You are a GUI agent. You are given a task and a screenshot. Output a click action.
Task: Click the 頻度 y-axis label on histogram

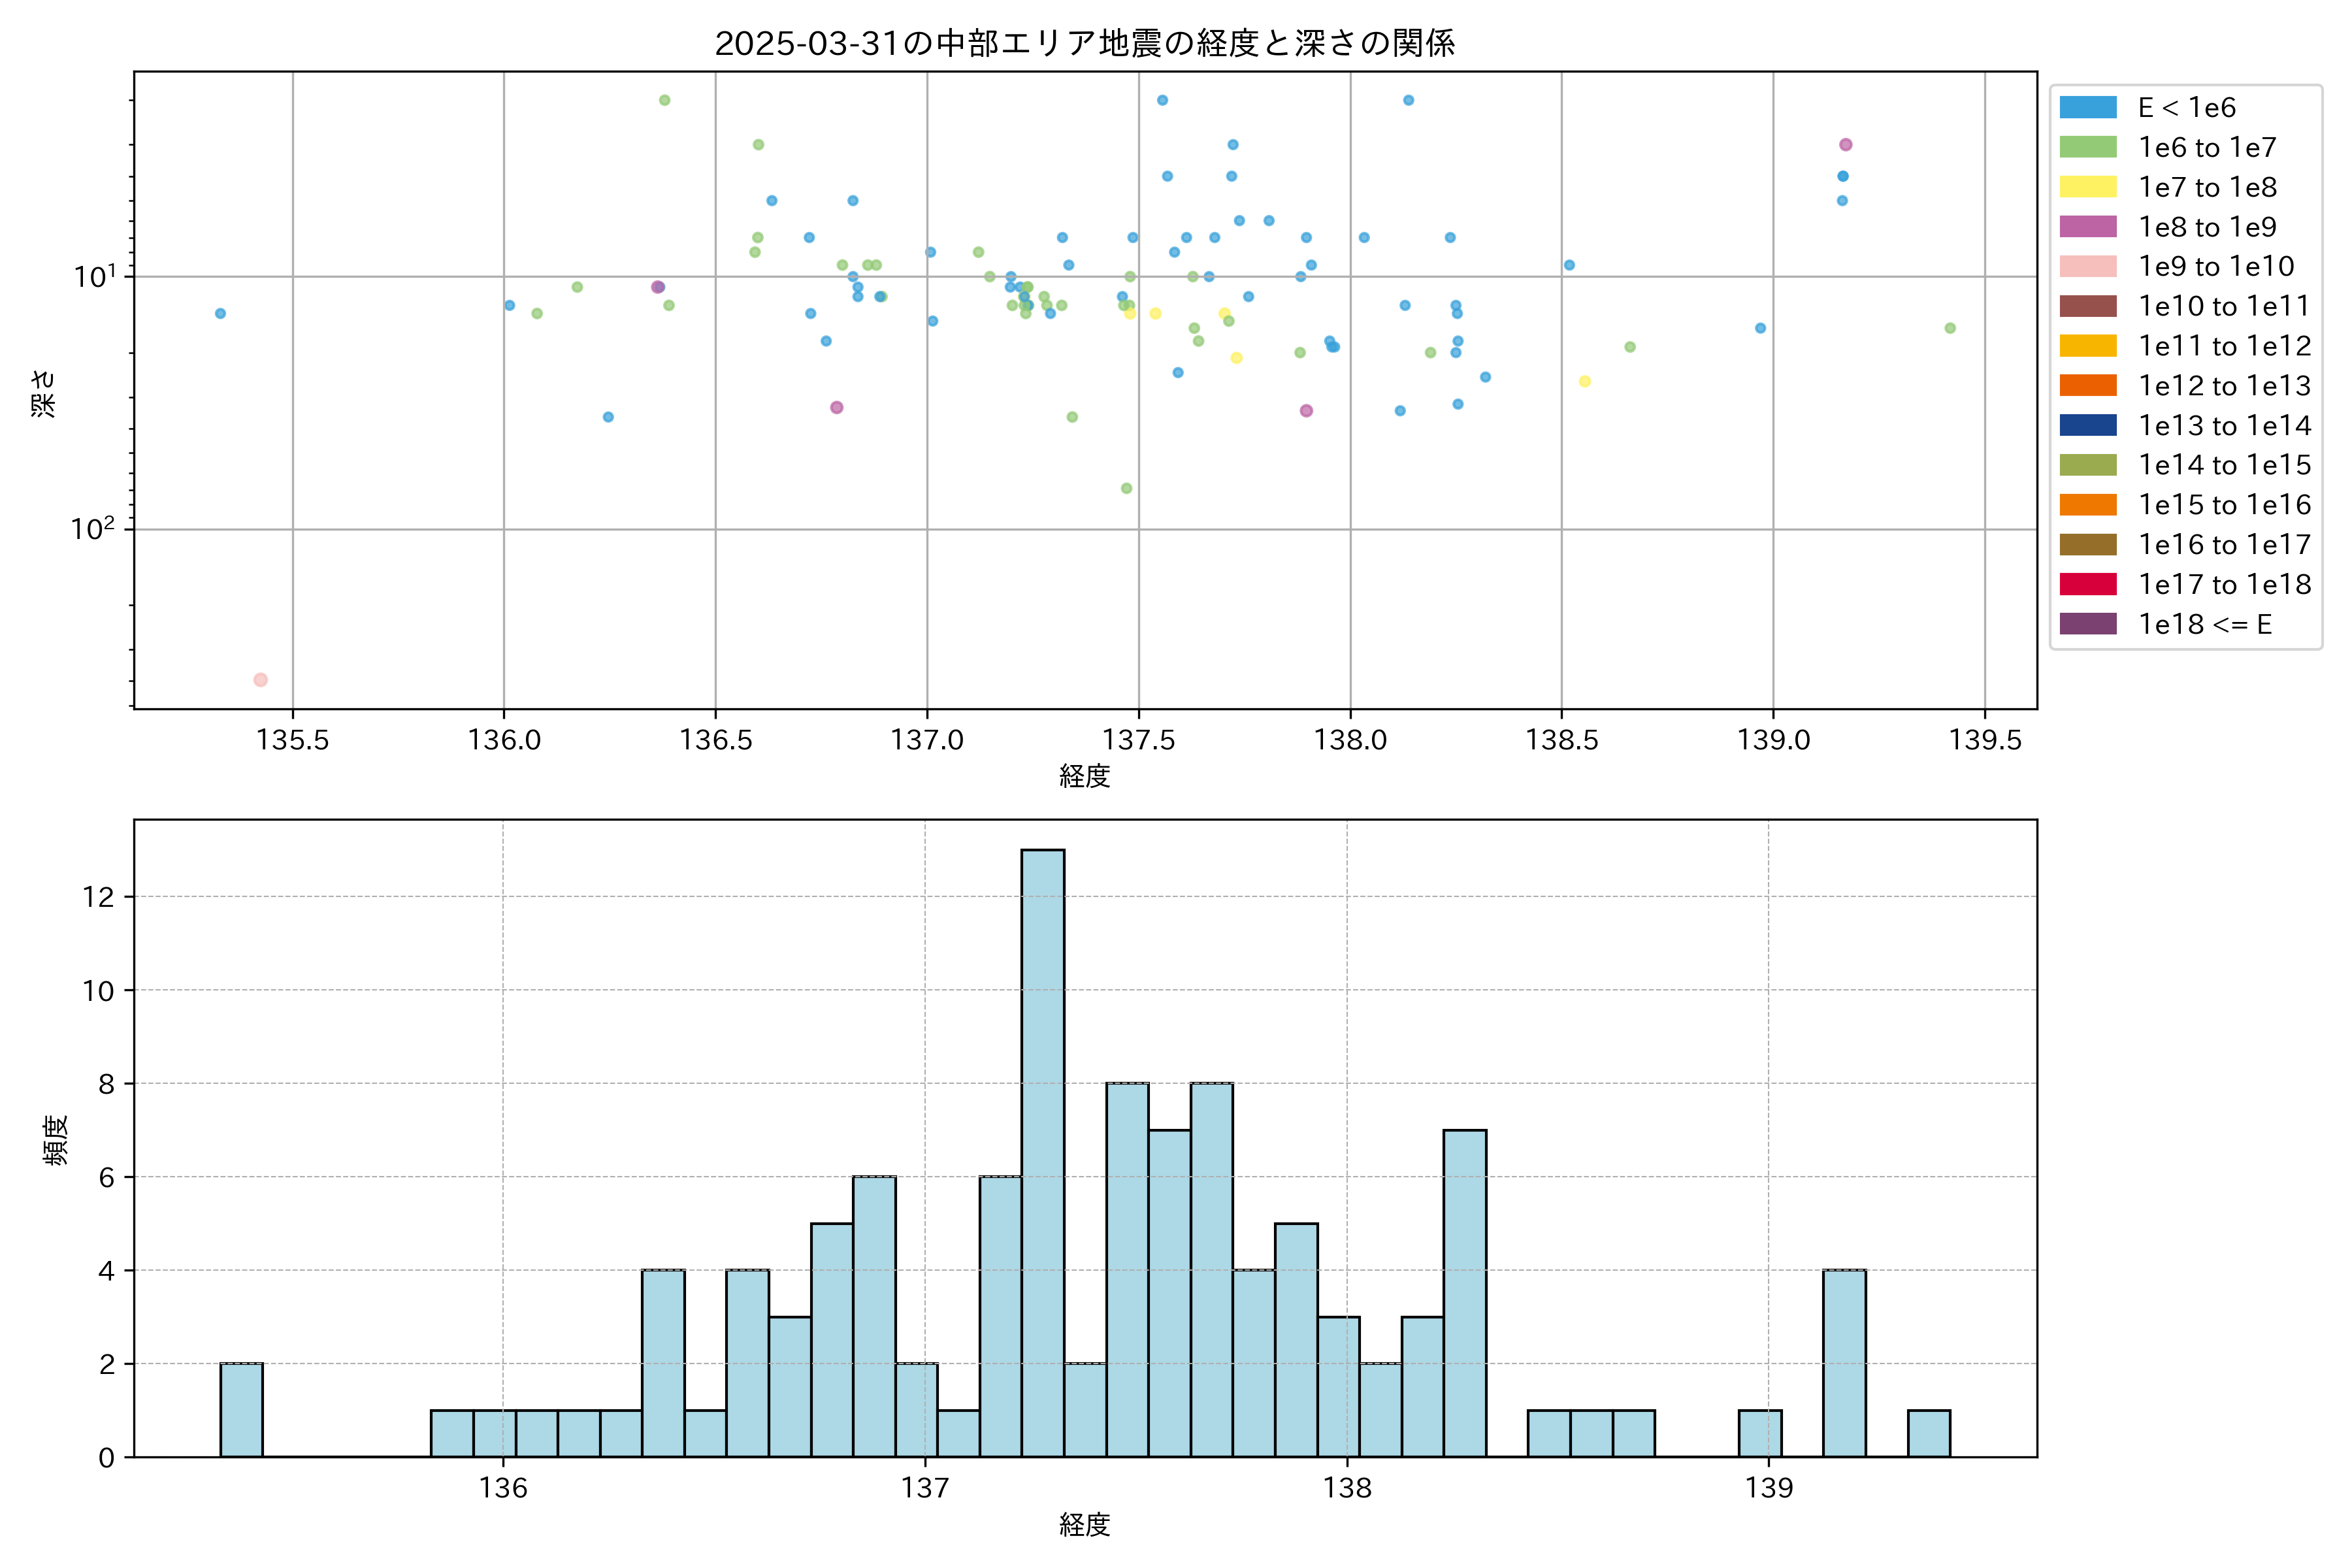(x=56, y=1140)
